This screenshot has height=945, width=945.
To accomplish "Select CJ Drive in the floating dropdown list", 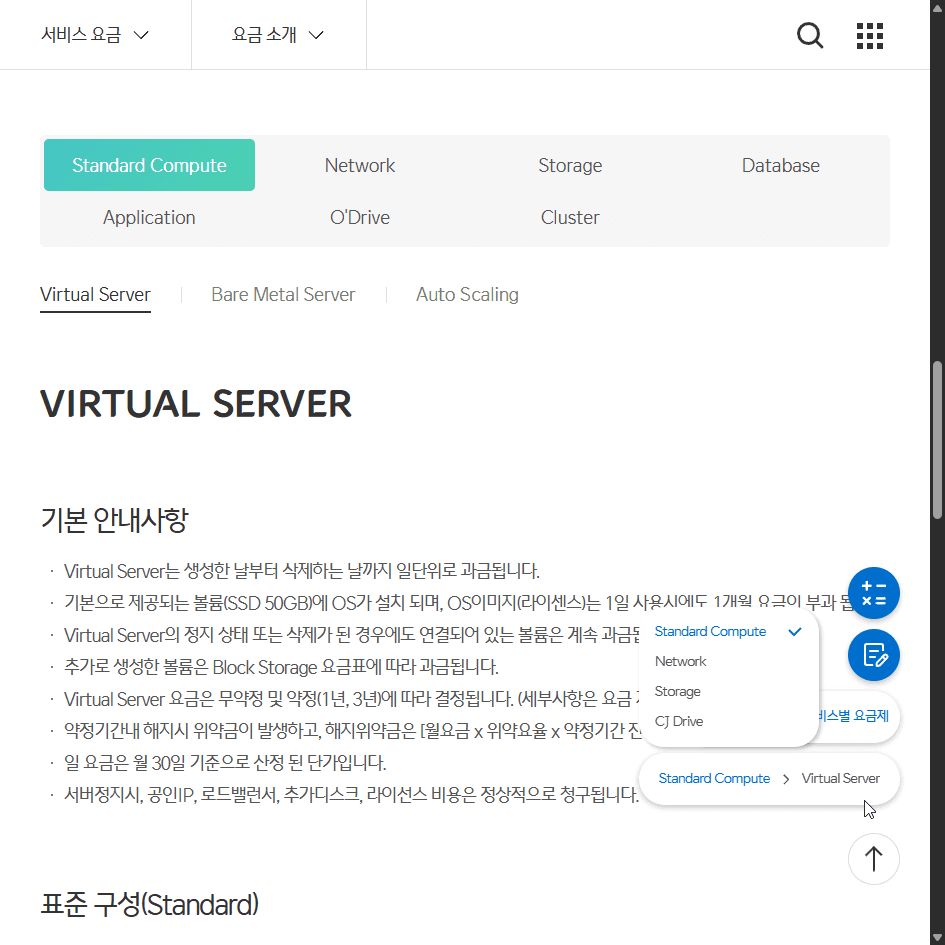I will 678,721.
